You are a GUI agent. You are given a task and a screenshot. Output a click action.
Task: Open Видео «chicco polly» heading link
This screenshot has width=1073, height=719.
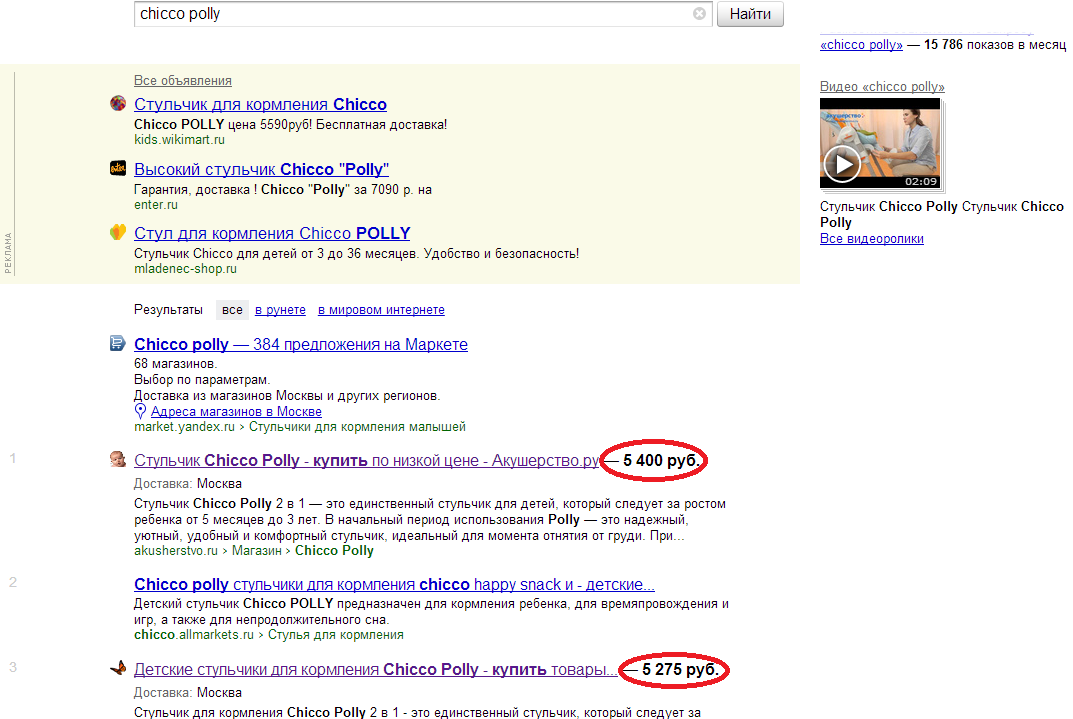point(882,87)
